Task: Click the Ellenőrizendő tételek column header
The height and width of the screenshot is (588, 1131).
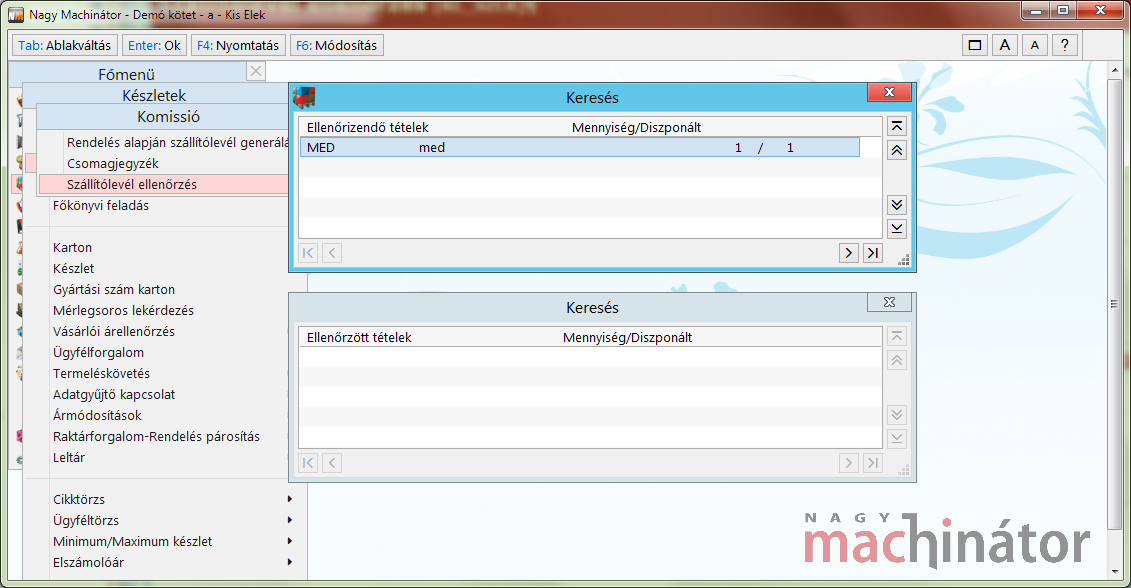Action: [367, 128]
